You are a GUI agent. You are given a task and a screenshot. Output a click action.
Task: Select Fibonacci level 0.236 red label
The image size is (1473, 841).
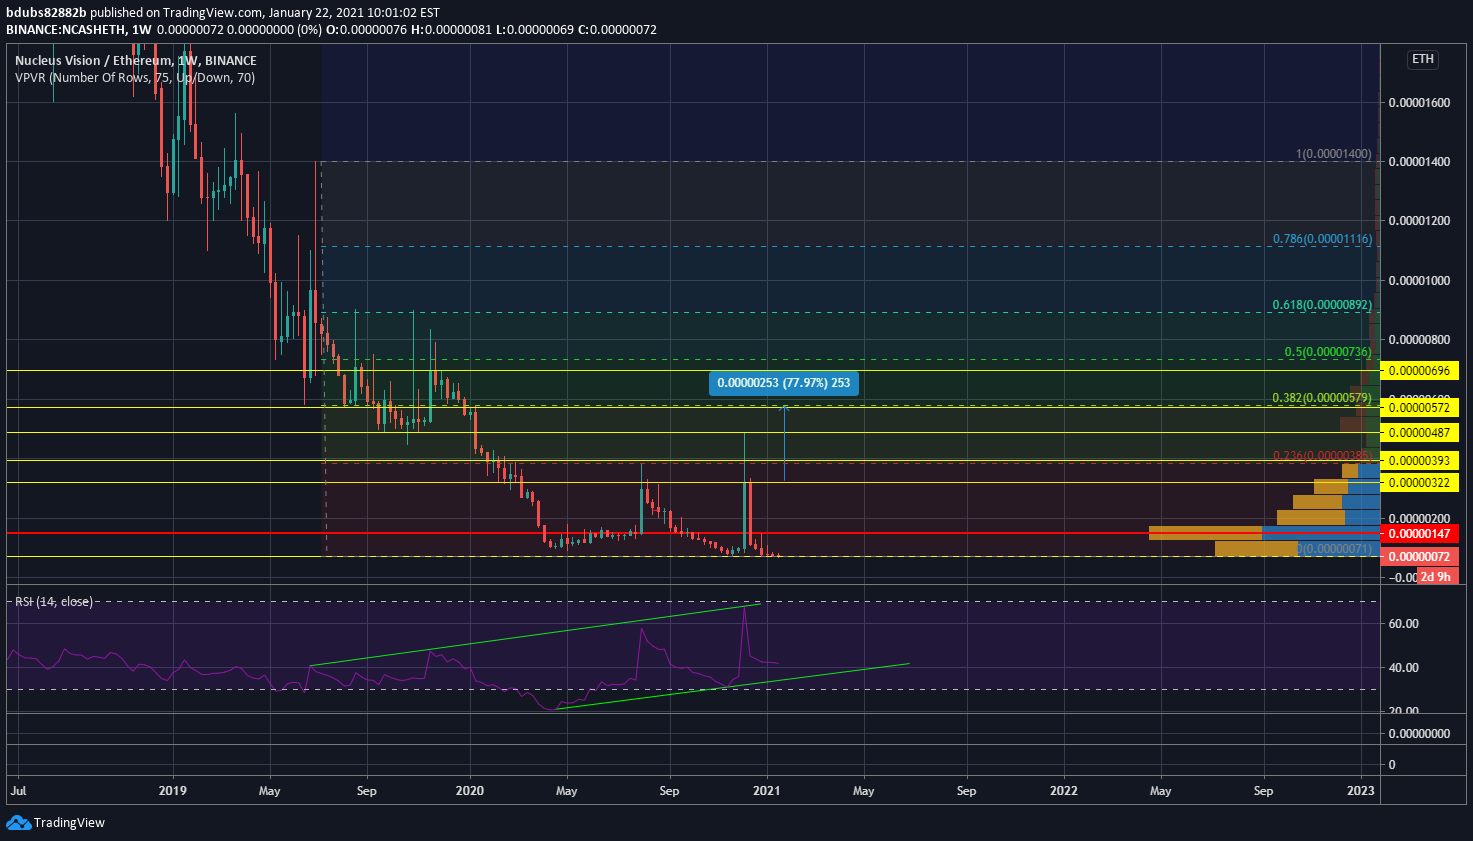pyautogui.click(x=1322, y=455)
